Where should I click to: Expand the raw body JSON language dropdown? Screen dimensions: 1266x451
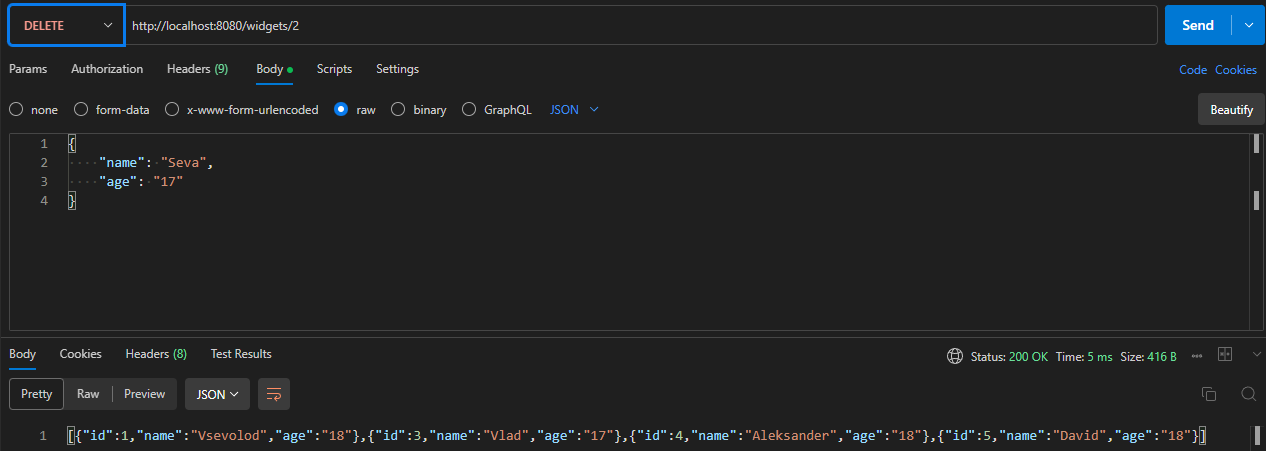pos(575,110)
